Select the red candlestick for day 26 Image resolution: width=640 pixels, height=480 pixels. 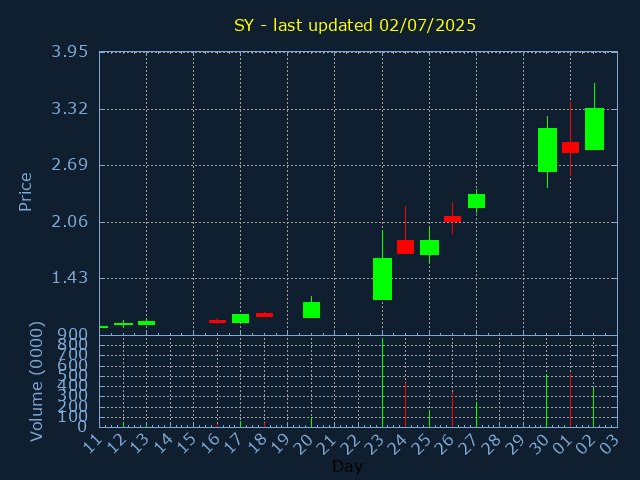[452, 219]
